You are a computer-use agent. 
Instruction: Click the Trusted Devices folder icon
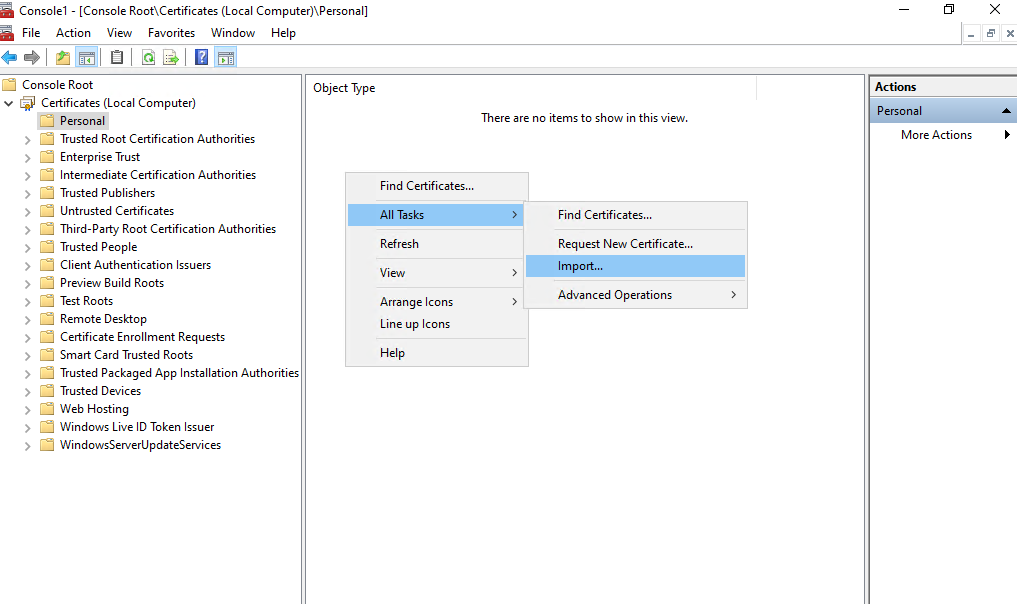click(47, 391)
